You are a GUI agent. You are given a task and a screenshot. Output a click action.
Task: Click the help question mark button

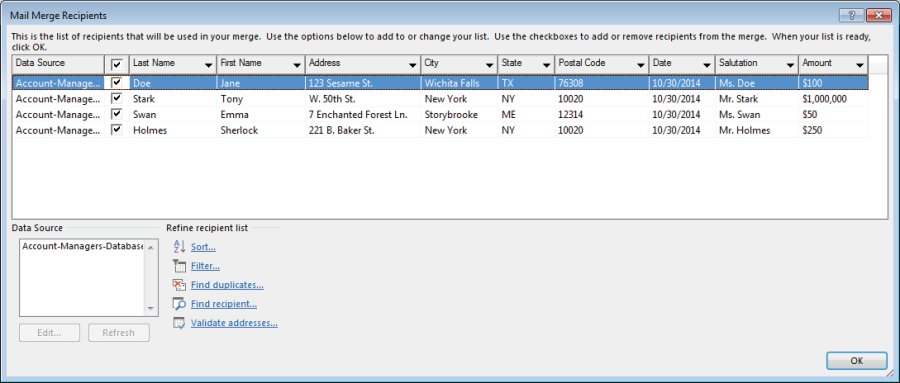pyautogui.click(x=851, y=16)
